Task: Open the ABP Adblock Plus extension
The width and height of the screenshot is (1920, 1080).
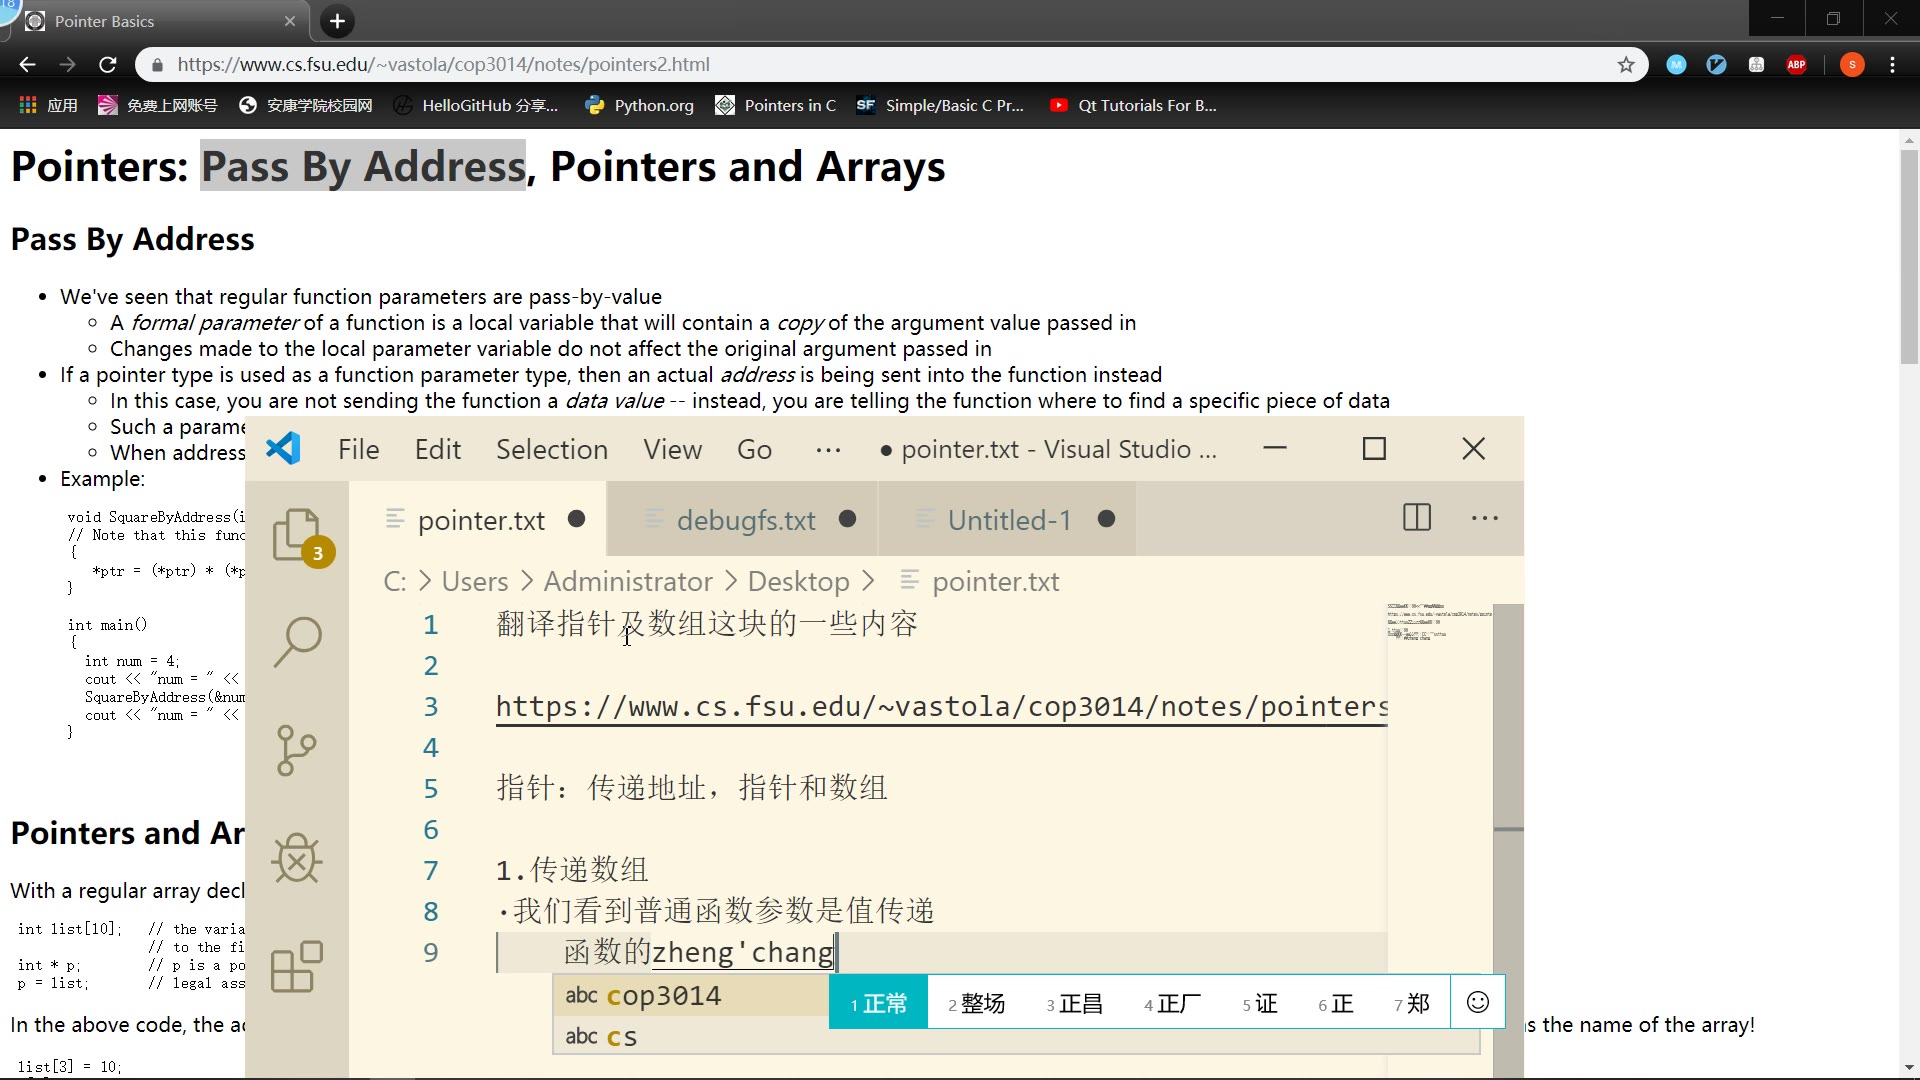Action: (1797, 65)
